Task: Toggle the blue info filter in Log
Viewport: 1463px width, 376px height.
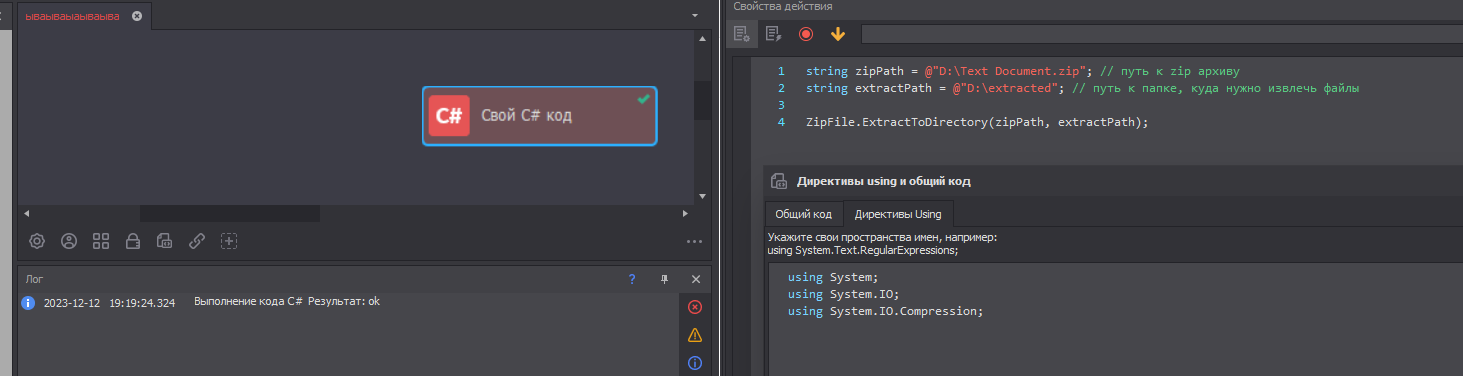Action: (695, 363)
